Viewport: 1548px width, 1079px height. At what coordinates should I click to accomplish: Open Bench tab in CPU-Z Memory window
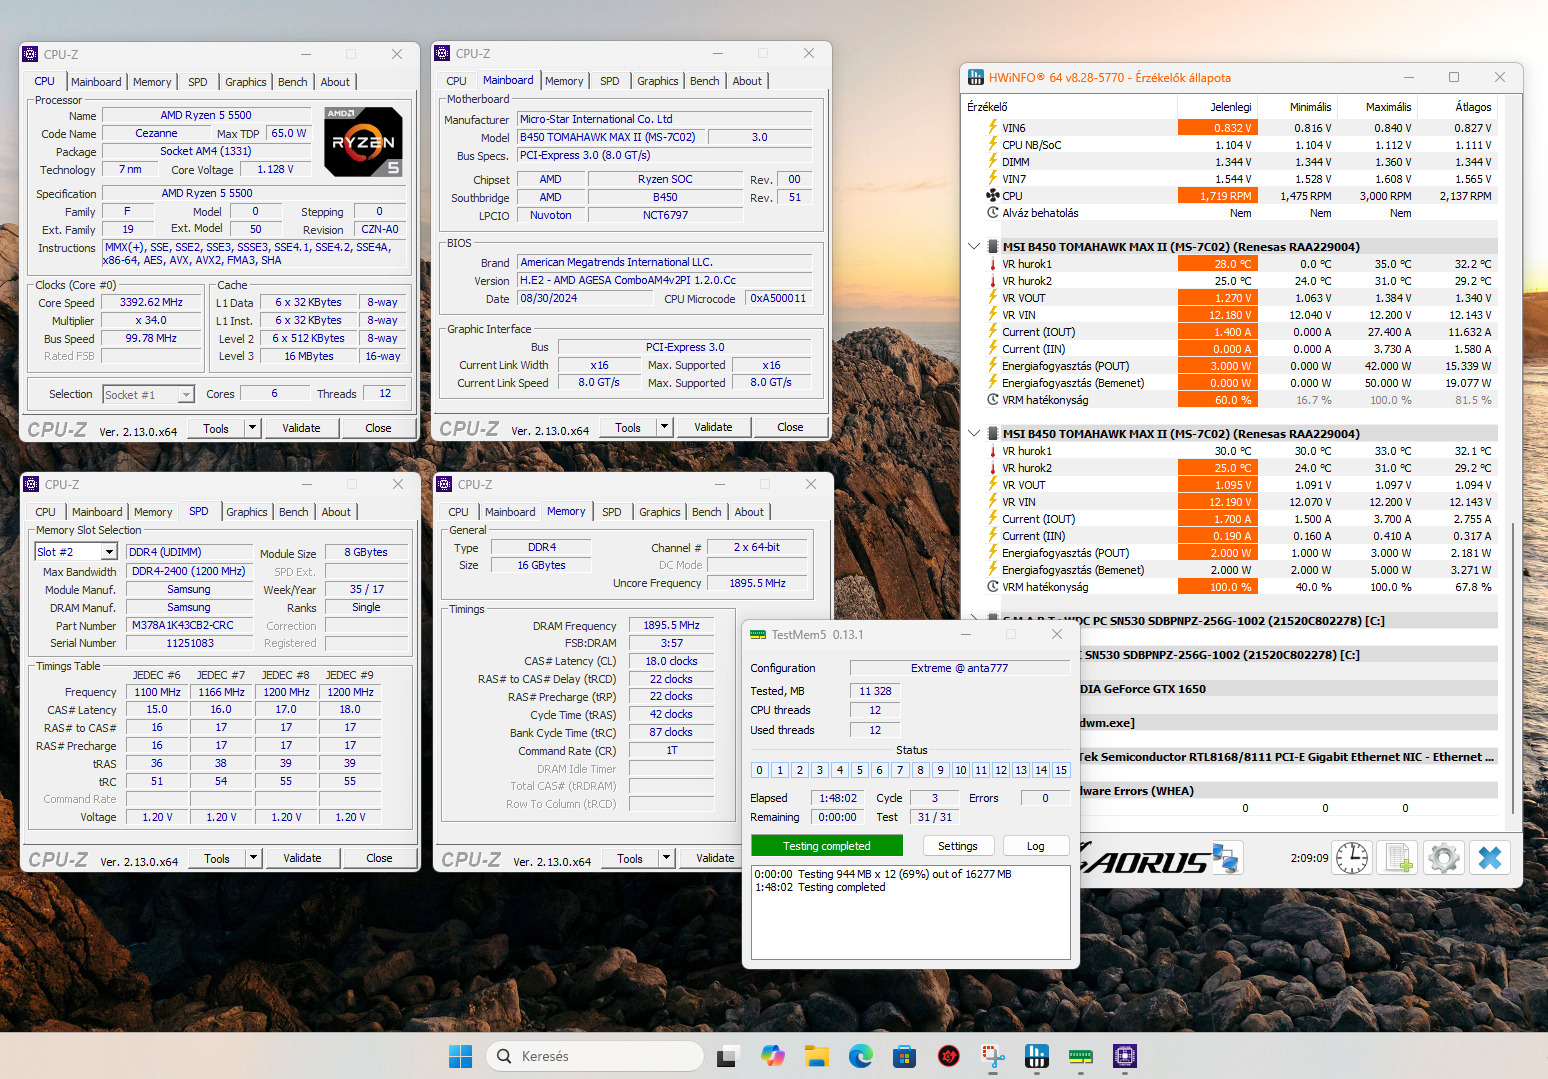[x=707, y=512]
